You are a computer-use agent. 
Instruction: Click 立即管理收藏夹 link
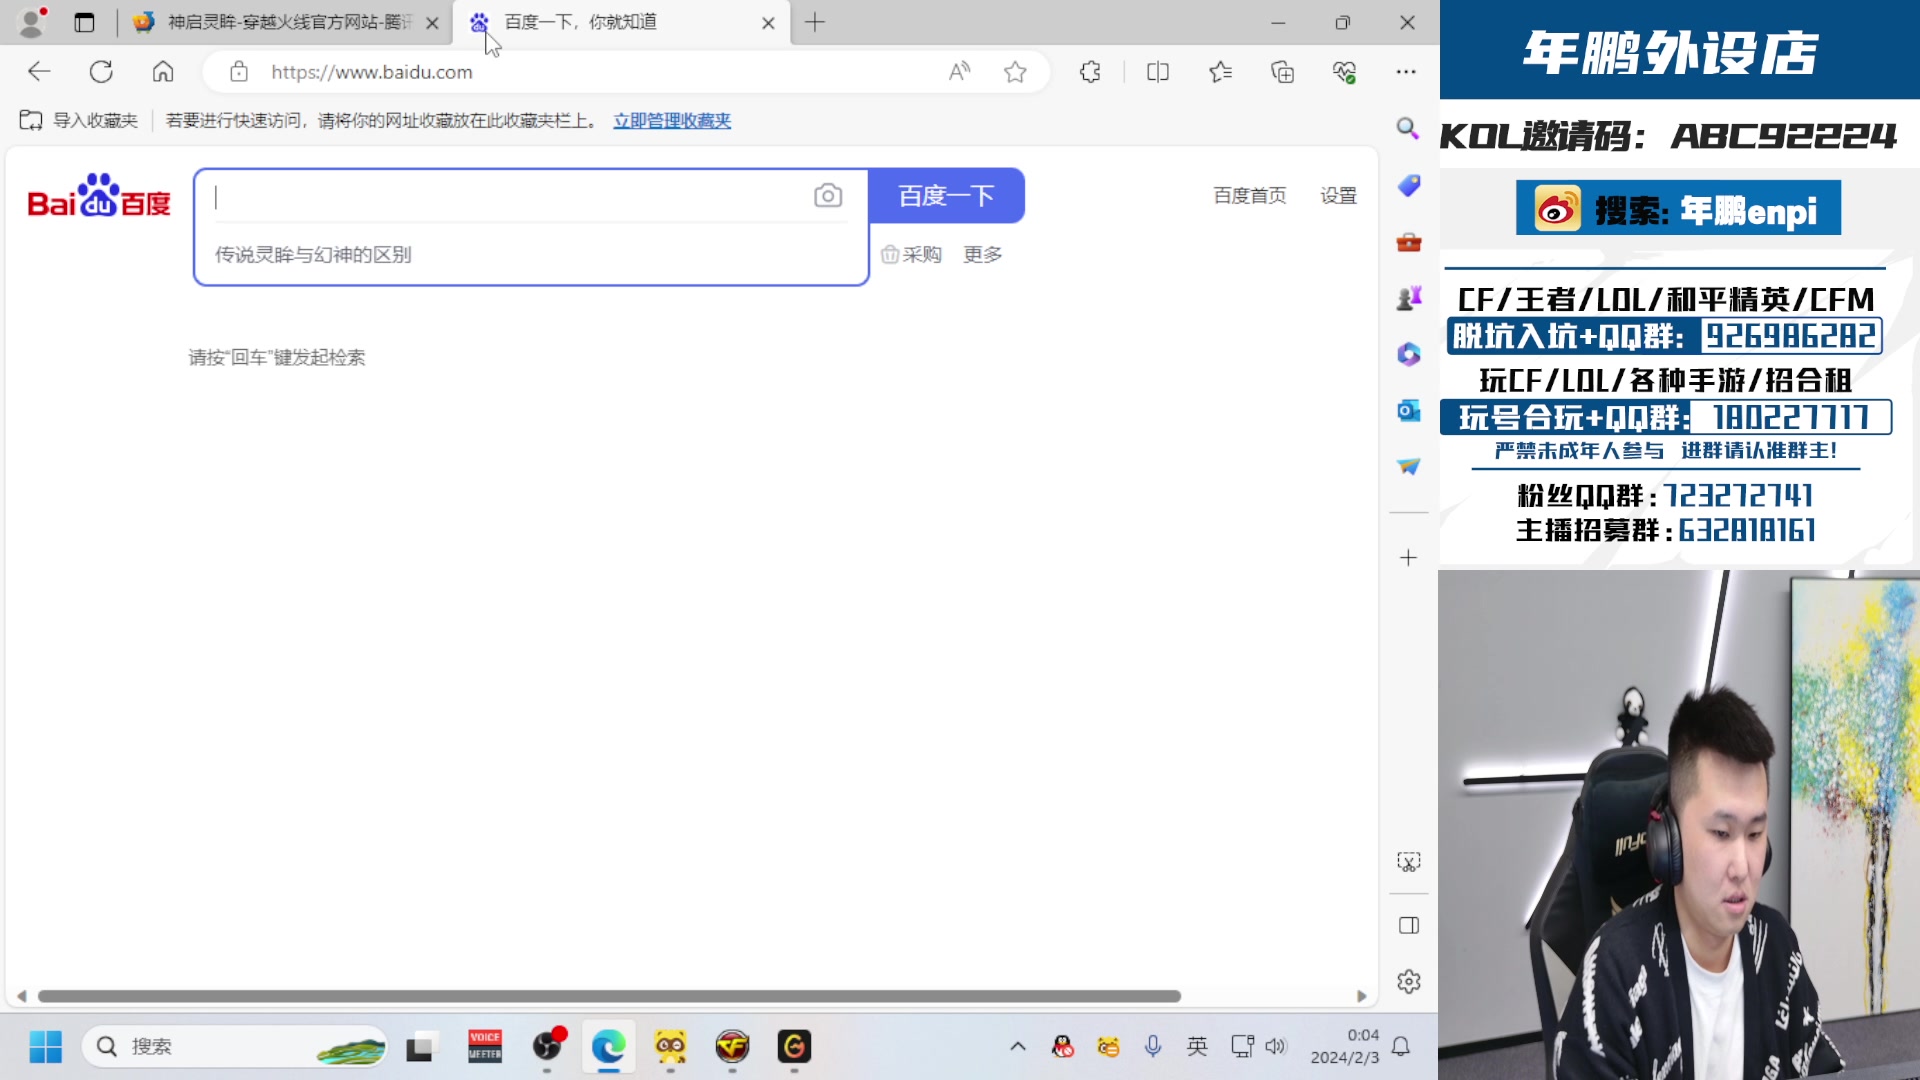tap(672, 120)
